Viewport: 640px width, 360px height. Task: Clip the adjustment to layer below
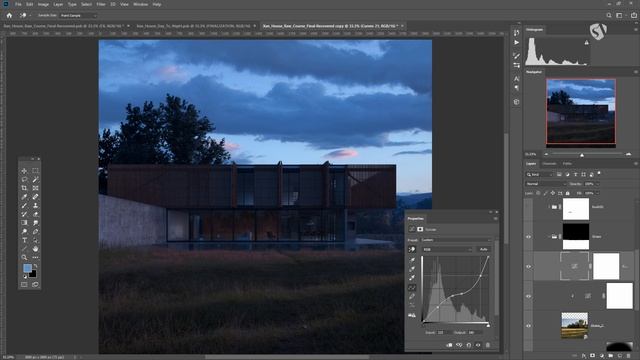click(x=449, y=345)
